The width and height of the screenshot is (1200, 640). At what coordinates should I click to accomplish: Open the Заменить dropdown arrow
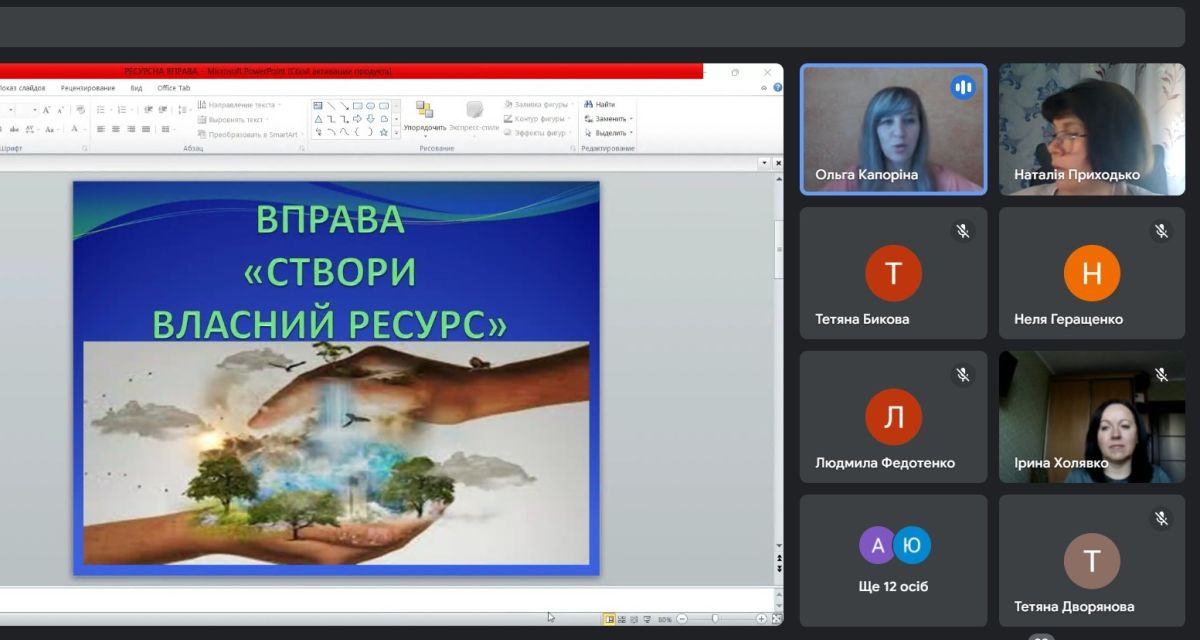[x=631, y=119]
